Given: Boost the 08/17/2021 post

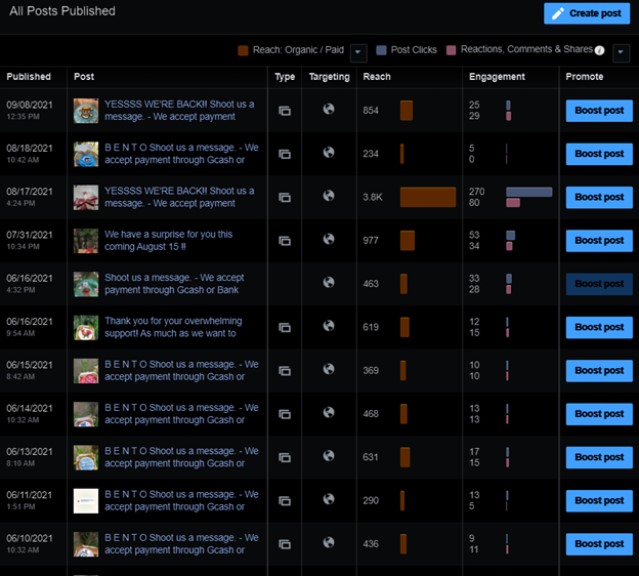Looking at the screenshot, I should [599, 197].
